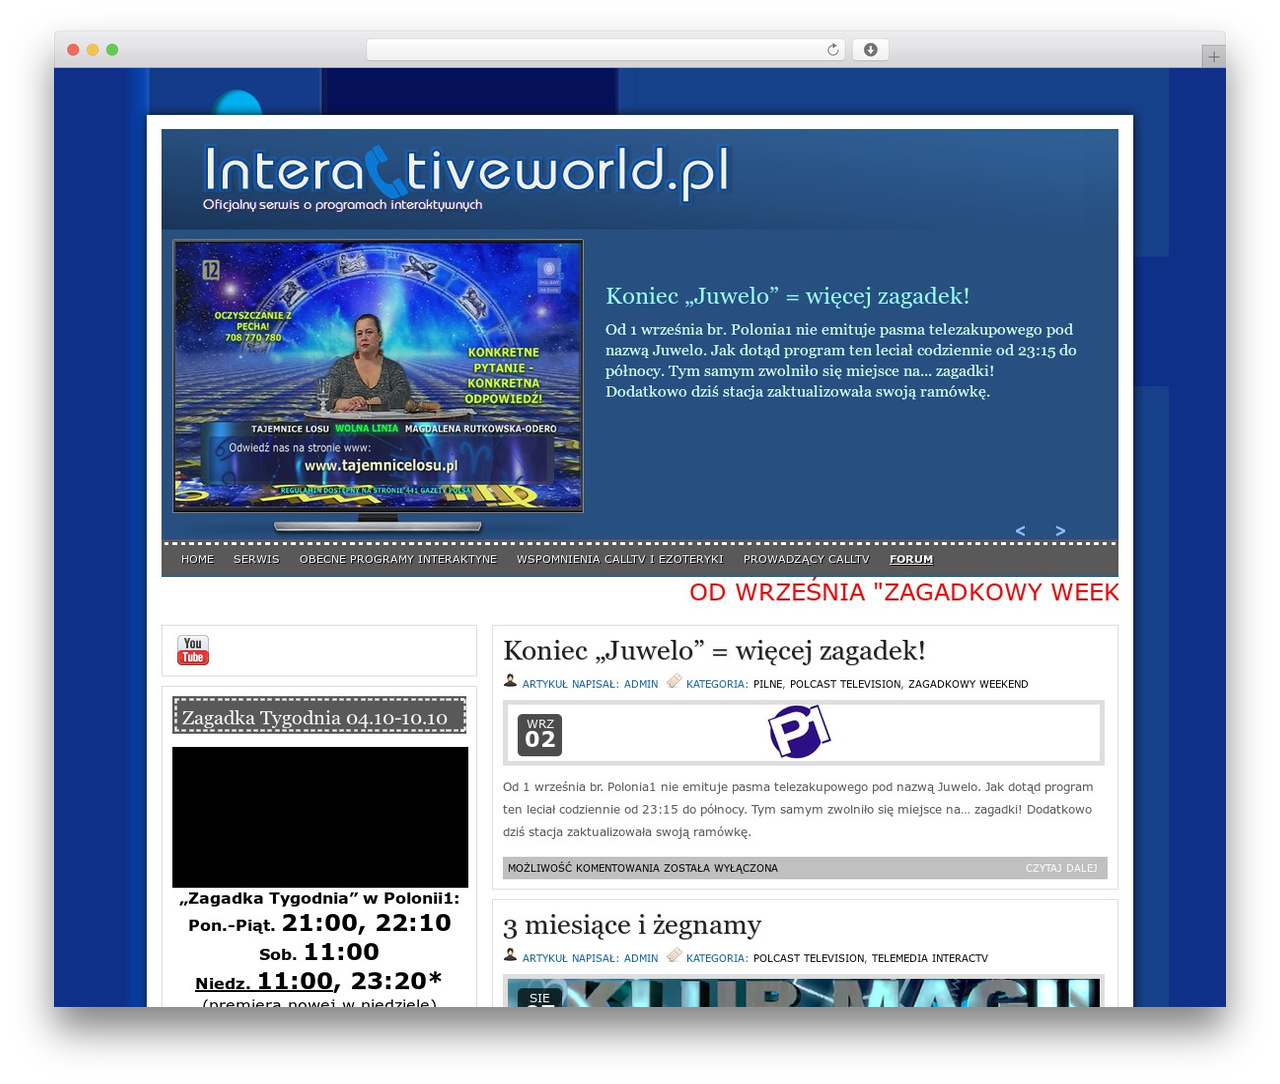Click MOŻLIWOŚĆ KOMENTOWANIA ZOSTAŁA WYŁĄCZONA text

(643, 868)
